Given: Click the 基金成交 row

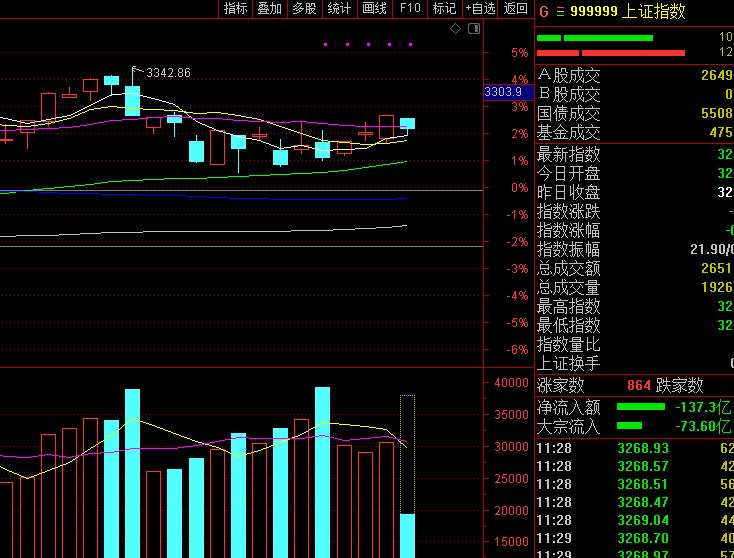Looking at the screenshot, I should [x=634, y=133].
